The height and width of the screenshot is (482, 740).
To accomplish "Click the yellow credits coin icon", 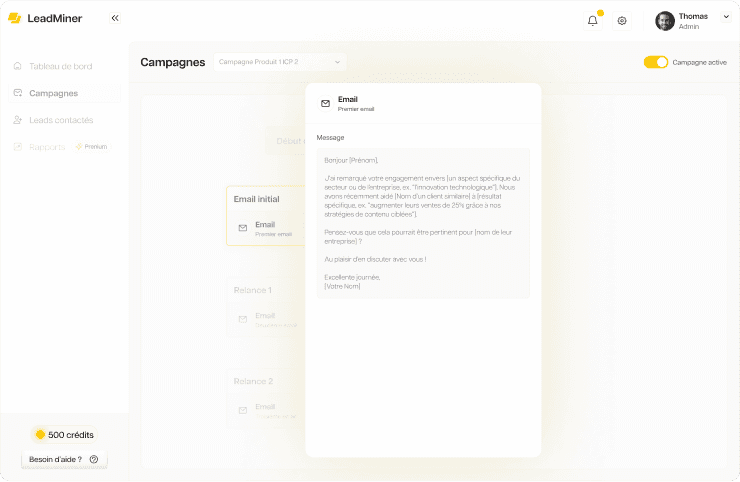I will pos(40,435).
